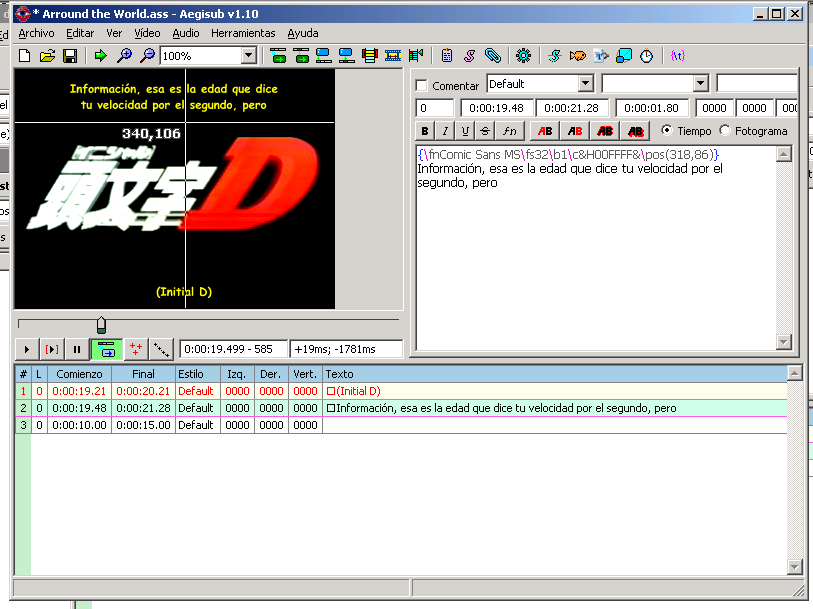Open the Herramientas menu
Screen dimensions: 813x609
coord(243,33)
